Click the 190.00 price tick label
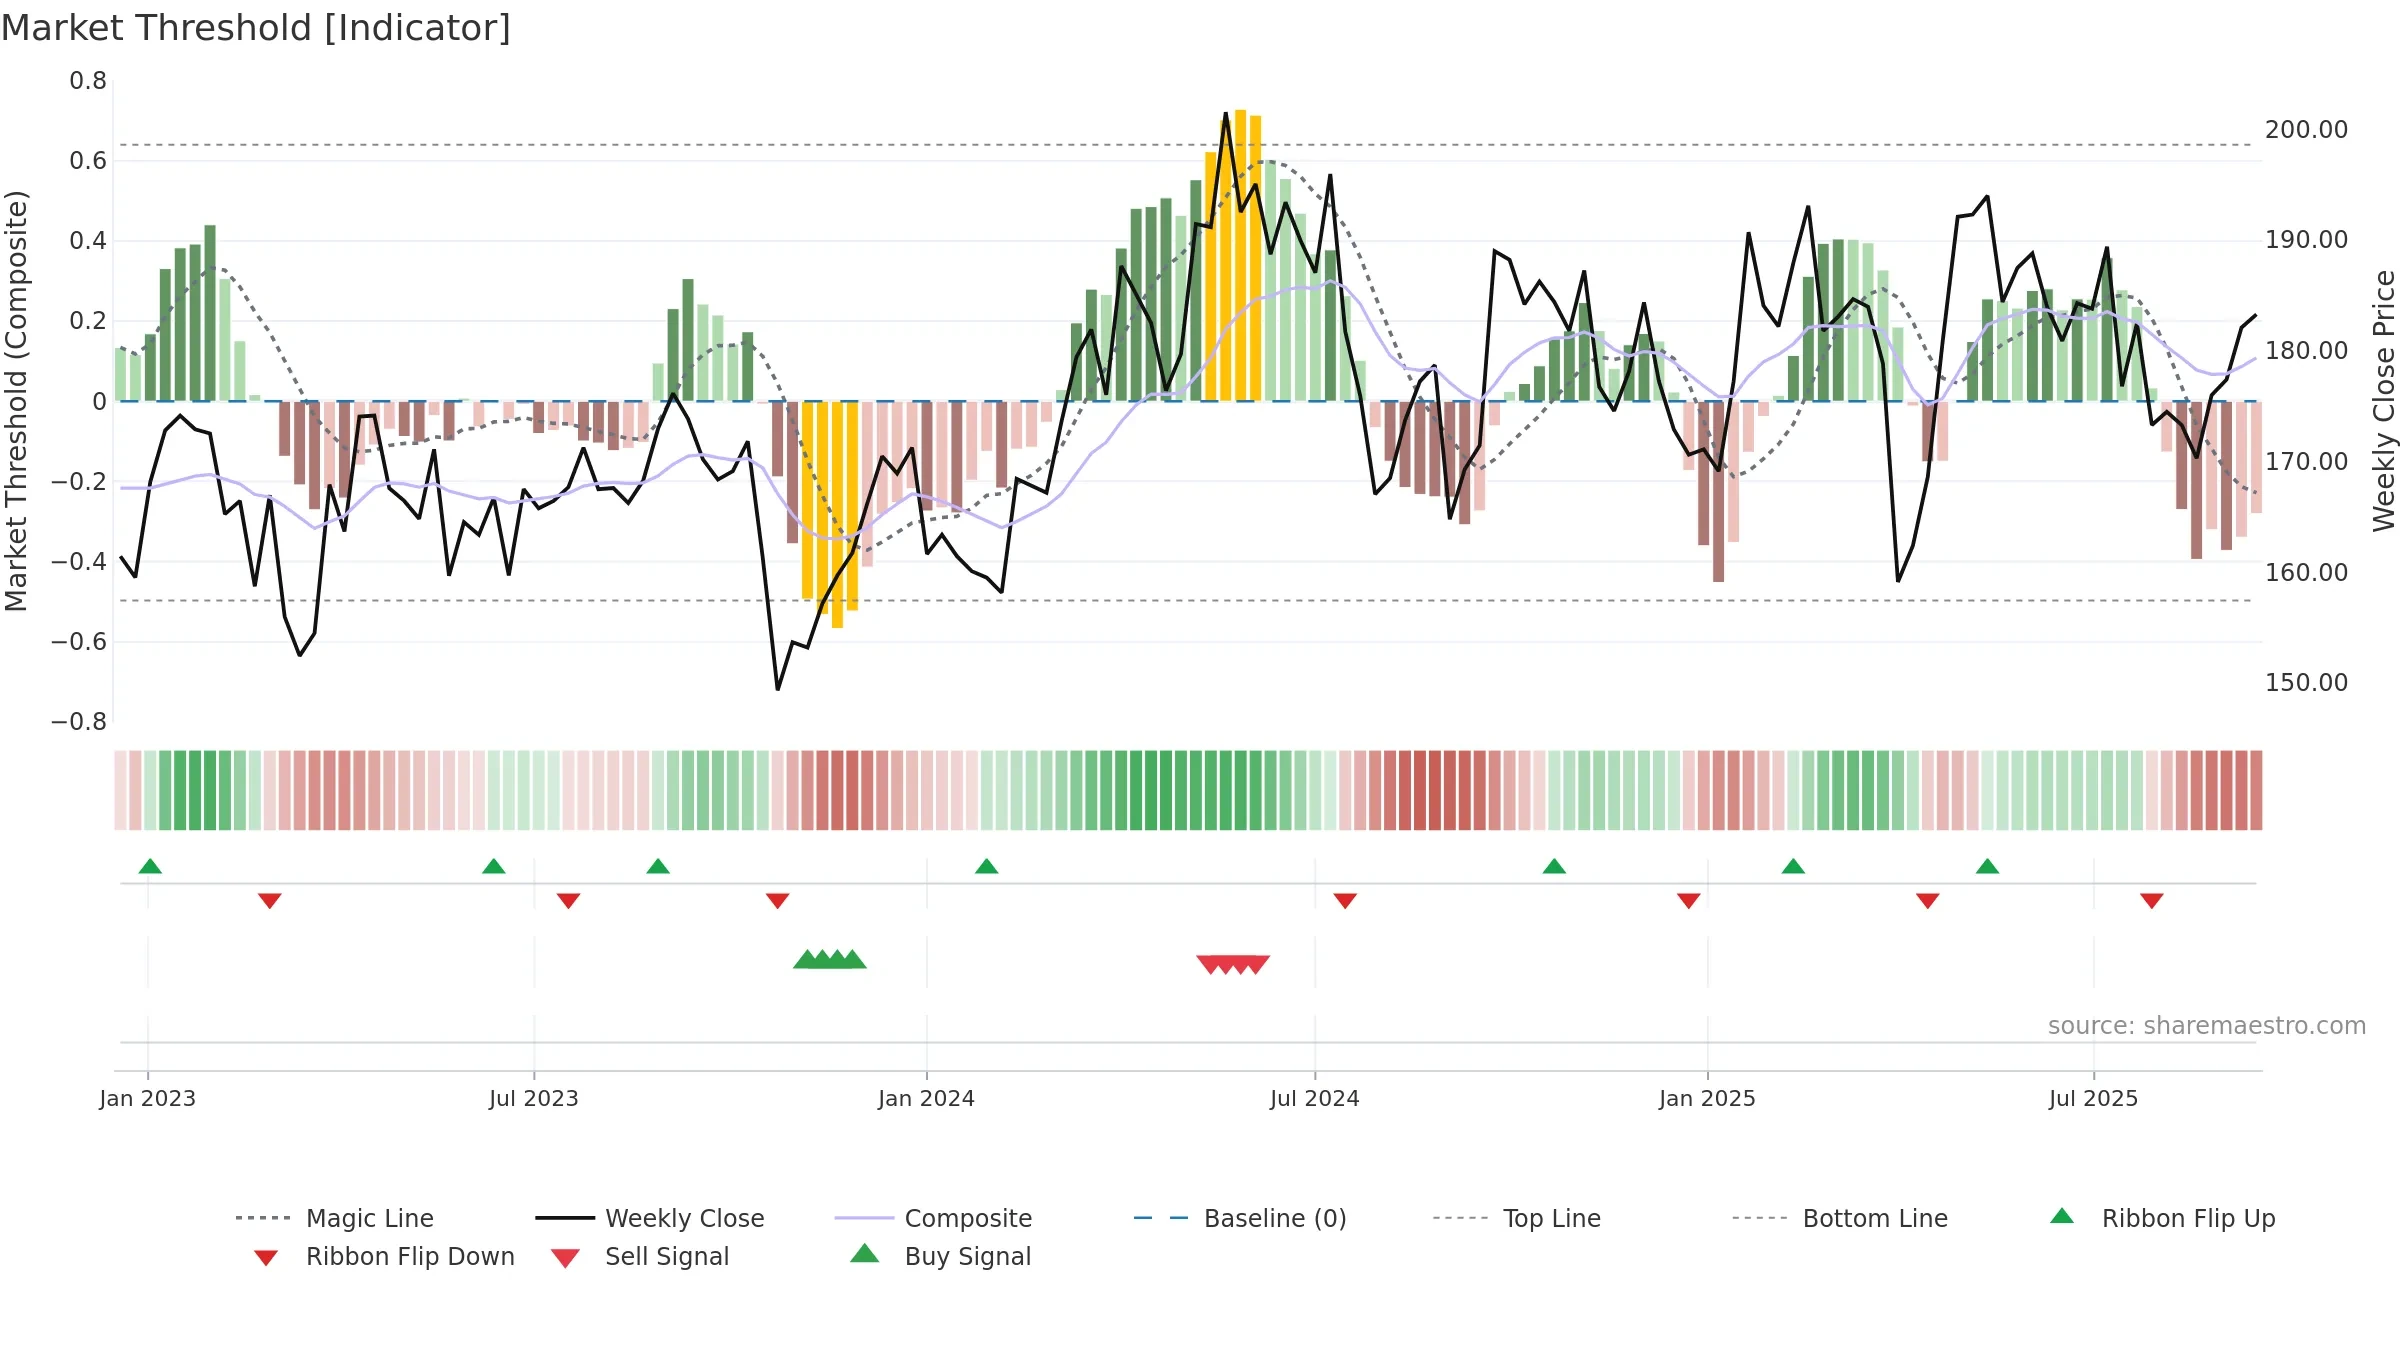This screenshot has width=2400, height=1350. [x=2307, y=240]
